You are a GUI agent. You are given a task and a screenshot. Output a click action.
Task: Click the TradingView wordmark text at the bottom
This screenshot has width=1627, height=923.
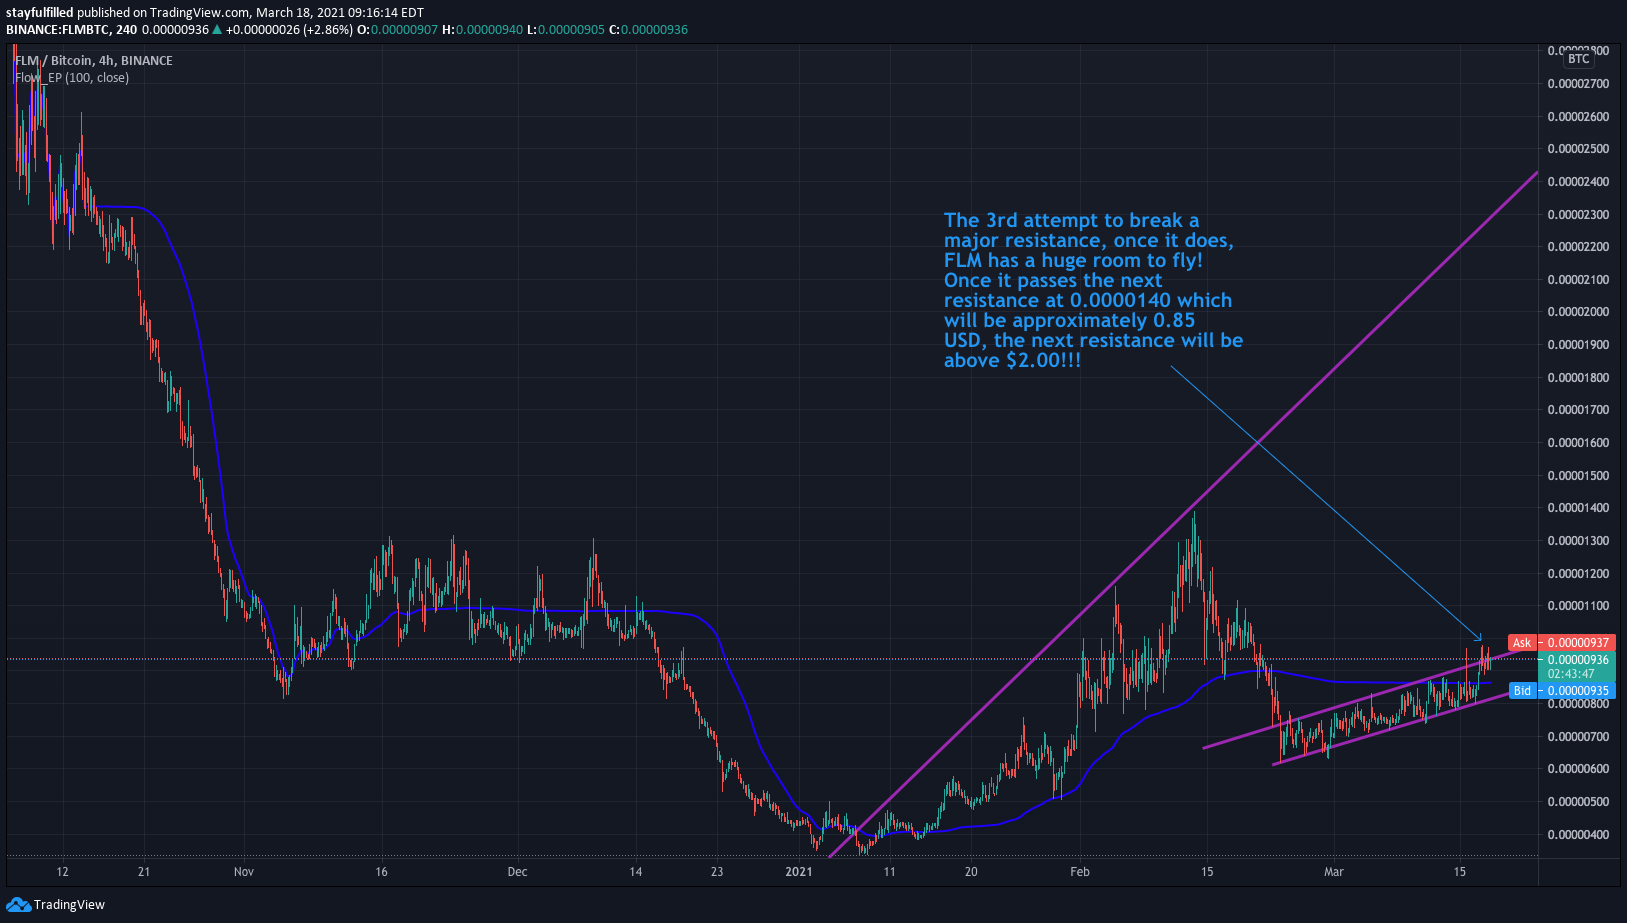(x=69, y=905)
